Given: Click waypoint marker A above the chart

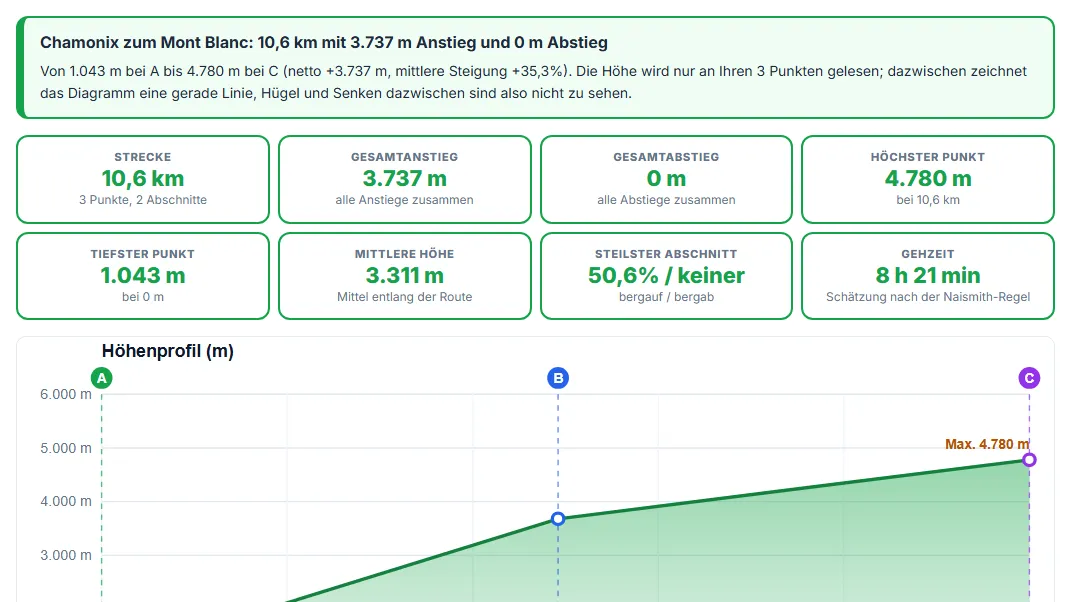Looking at the screenshot, I should click(x=102, y=378).
